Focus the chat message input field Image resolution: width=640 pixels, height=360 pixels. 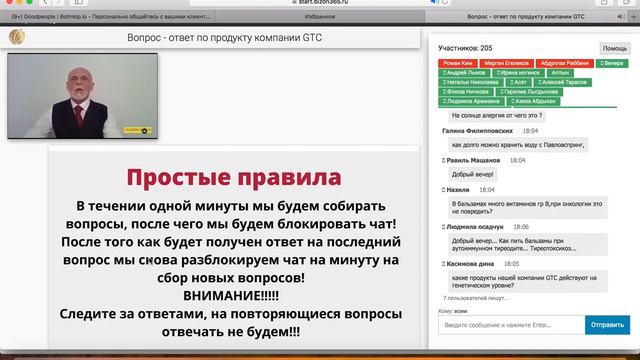point(511,325)
